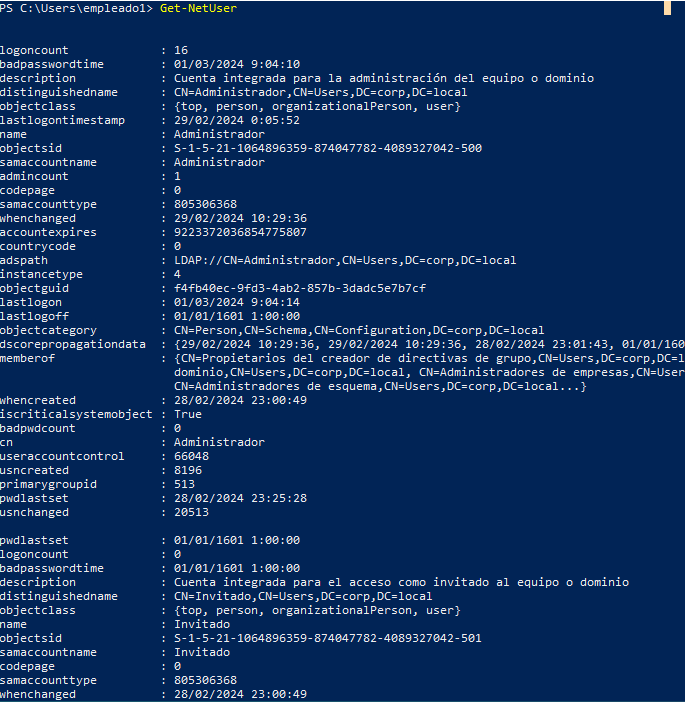Click the lastlogontimestamp value 29/02/2024 0:05:52

point(237,120)
